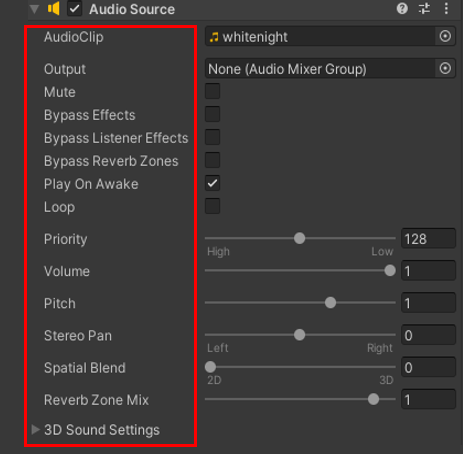The height and width of the screenshot is (454, 463).
Task: Enable the Bypass Effects checkbox
Action: pyautogui.click(x=212, y=114)
